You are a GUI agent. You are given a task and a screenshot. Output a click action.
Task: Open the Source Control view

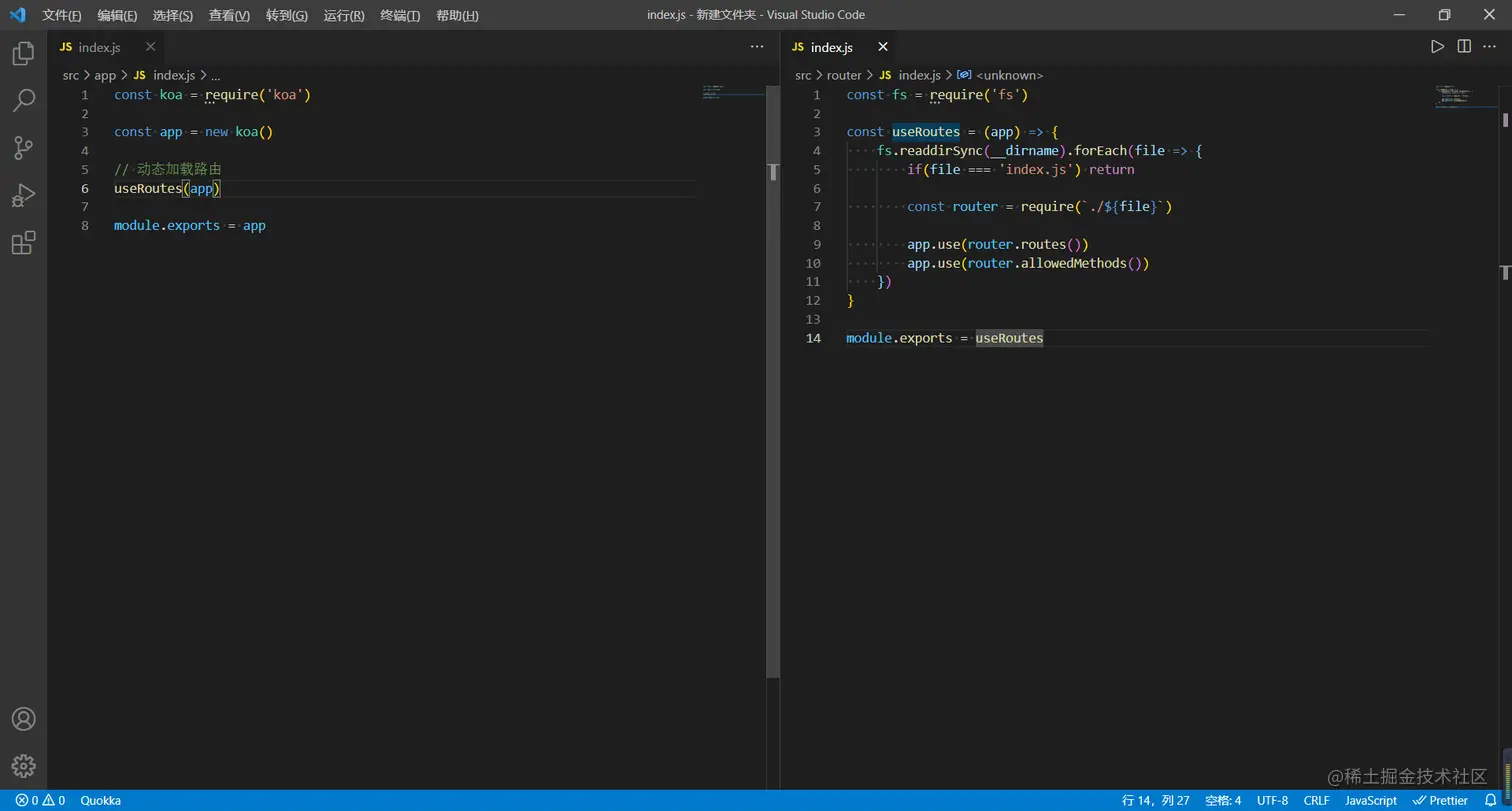[x=23, y=148]
